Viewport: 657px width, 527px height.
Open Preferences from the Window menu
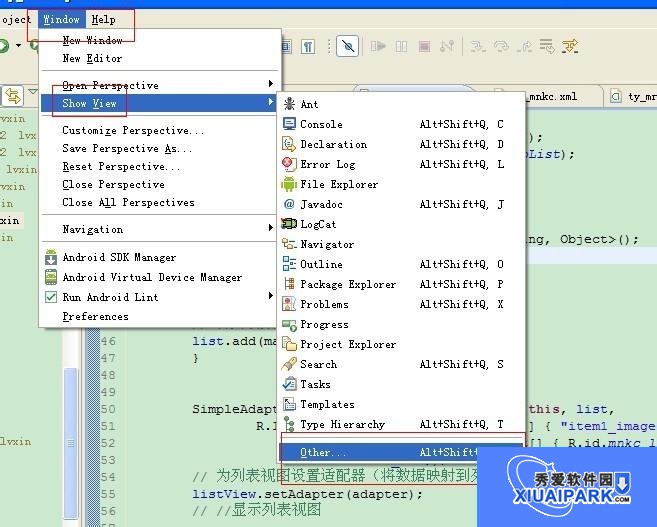[x=159, y=317]
